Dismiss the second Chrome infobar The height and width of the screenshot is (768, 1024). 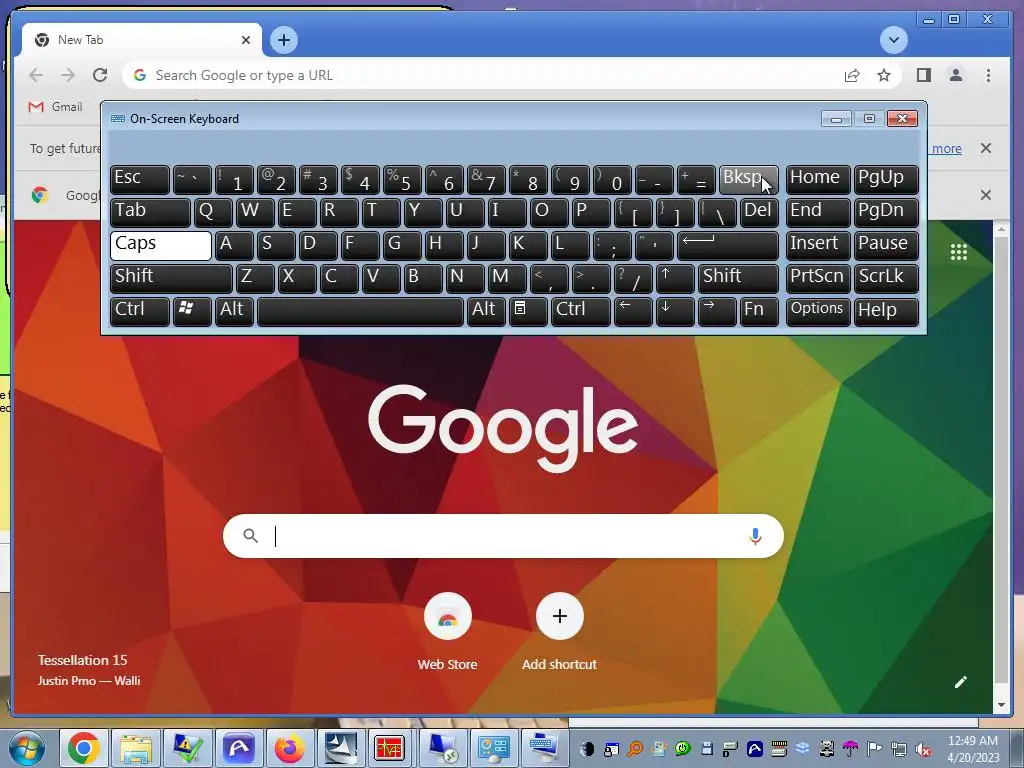point(985,195)
